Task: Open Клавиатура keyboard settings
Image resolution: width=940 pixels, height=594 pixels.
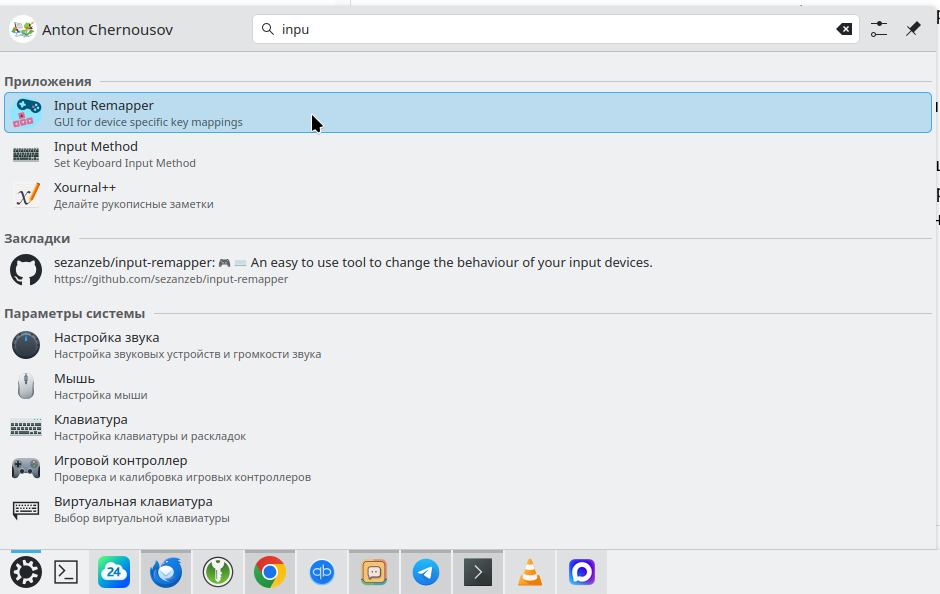Action: coord(90,426)
